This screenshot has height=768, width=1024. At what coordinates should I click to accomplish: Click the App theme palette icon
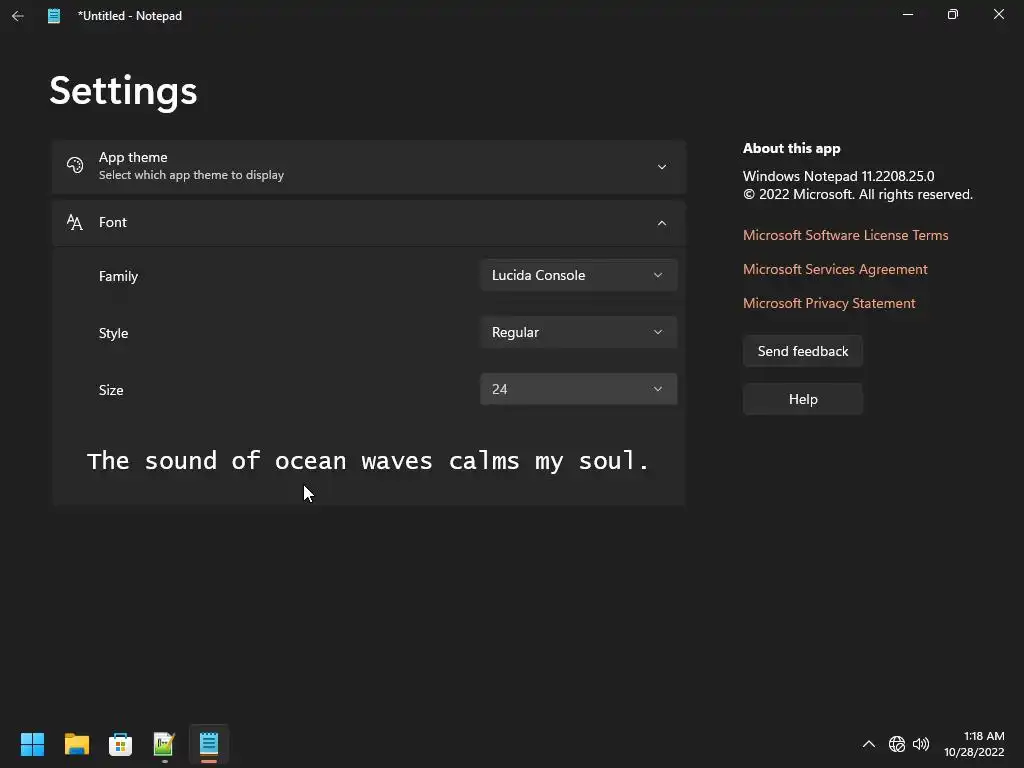(x=75, y=165)
